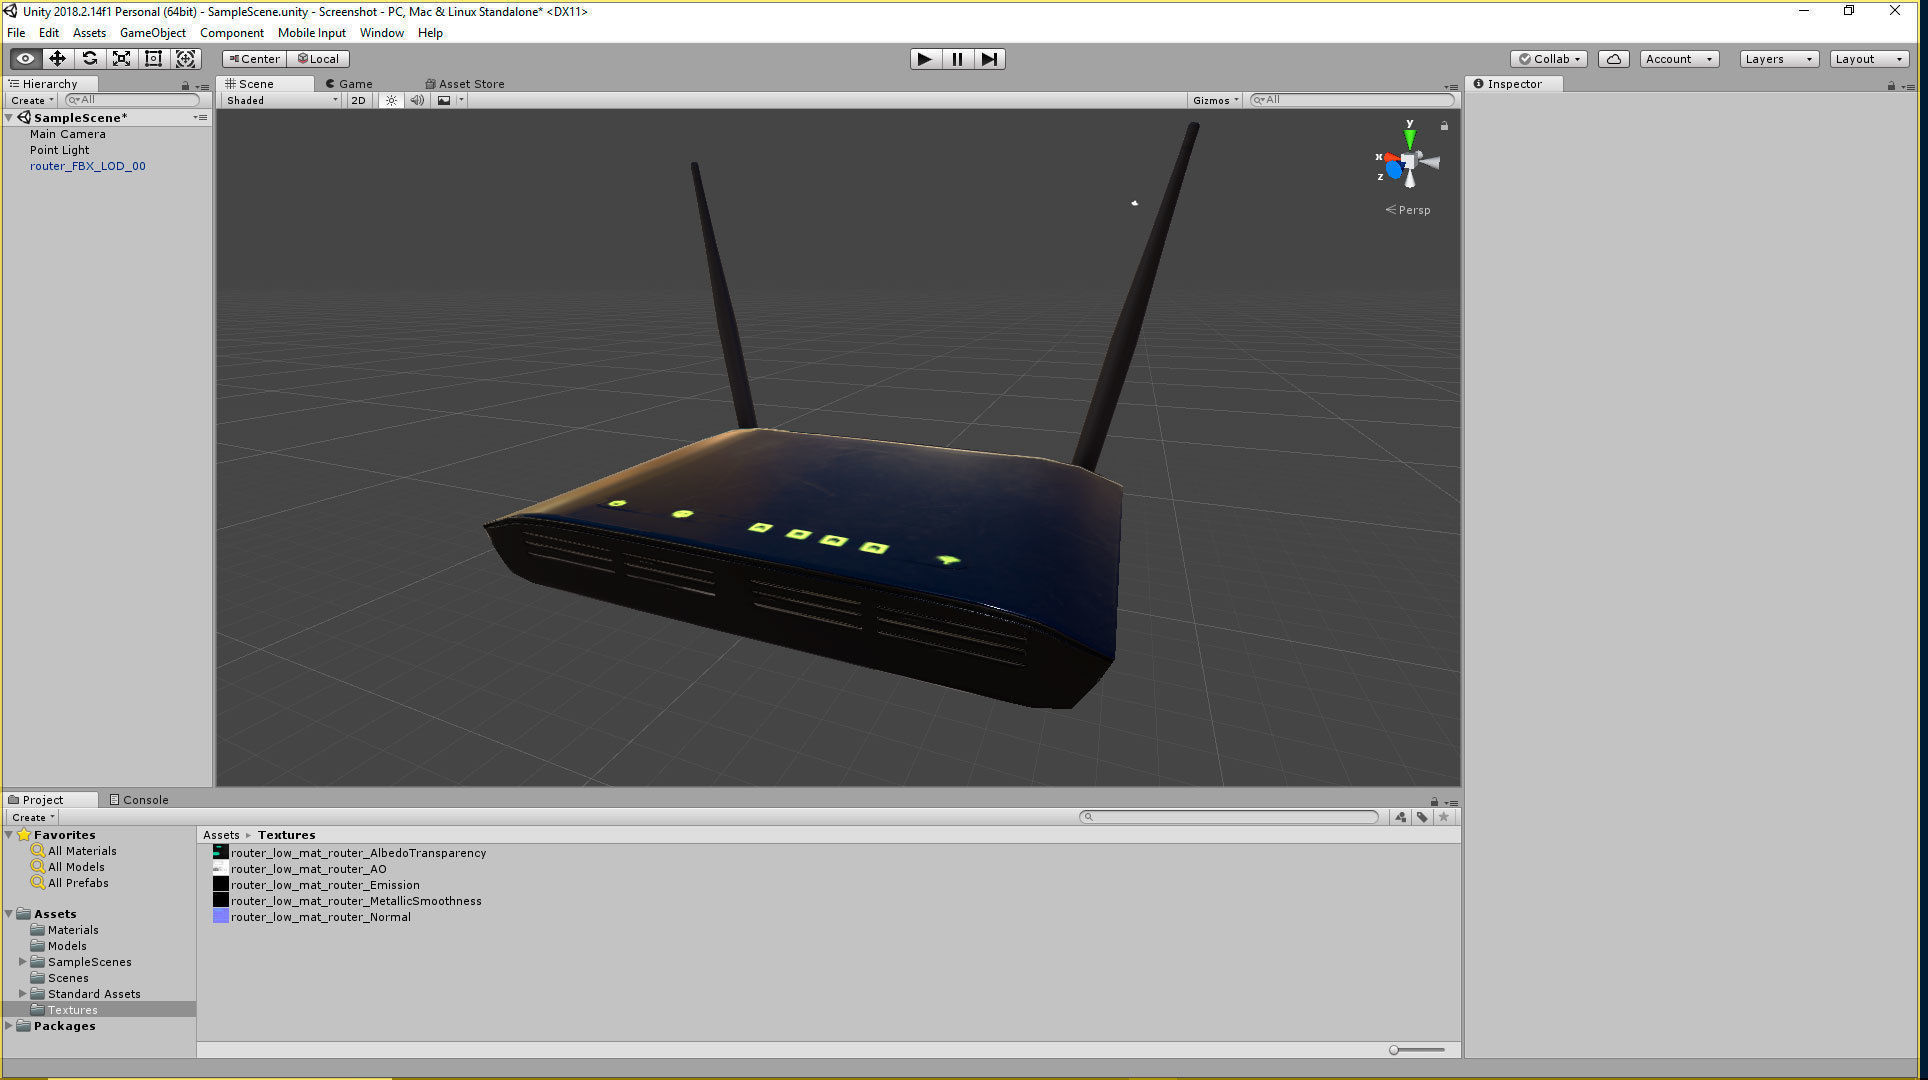Open the cloud Services button

pyautogui.click(x=1613, y=59)
